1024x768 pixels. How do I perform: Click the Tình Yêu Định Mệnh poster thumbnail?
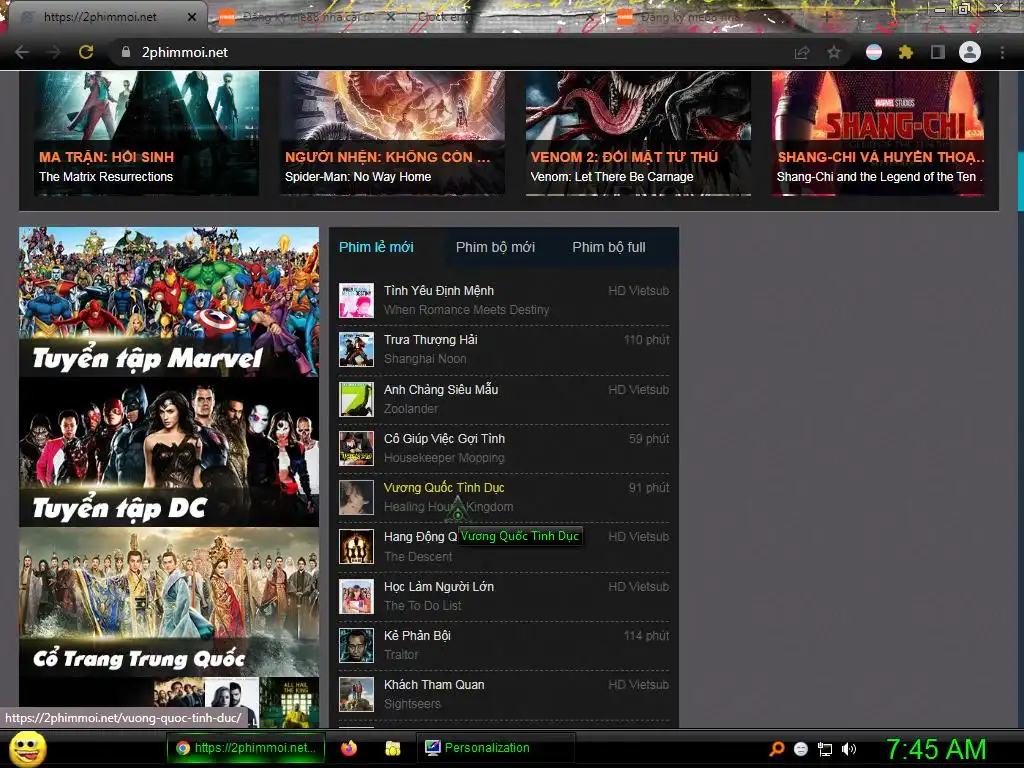coord(356,300)
